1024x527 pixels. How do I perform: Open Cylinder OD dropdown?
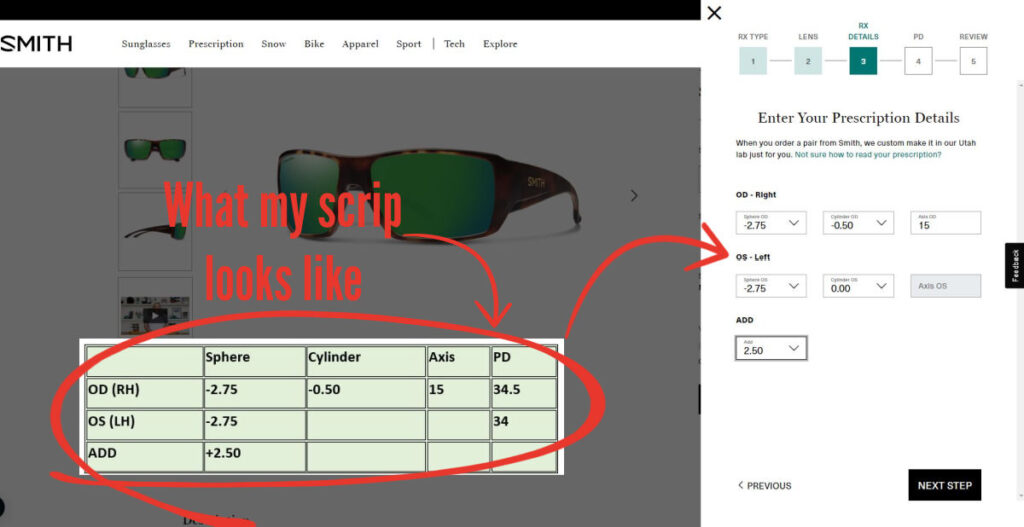[x=858, y=223]
